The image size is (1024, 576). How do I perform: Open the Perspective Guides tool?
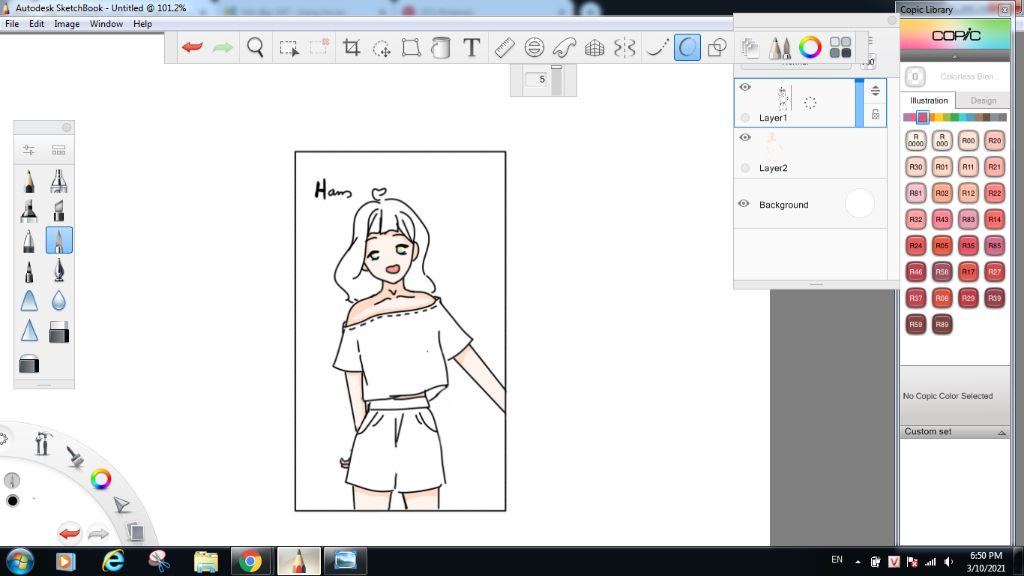click(x=594, y=47)
